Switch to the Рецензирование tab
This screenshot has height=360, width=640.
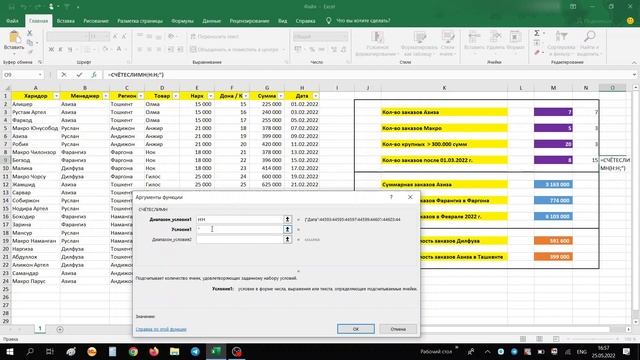pyautogui.click(x=249, y=21)
